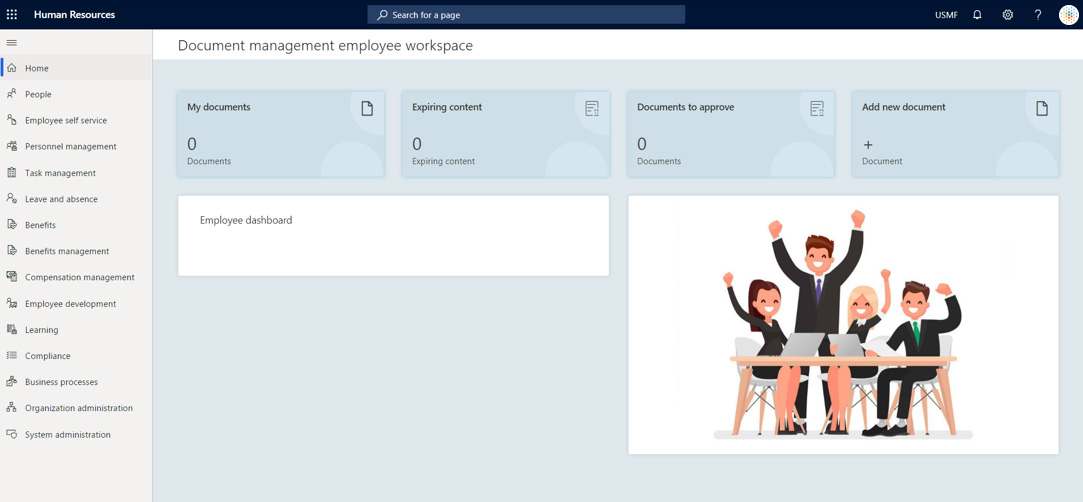Select Compensation management in sidebar
1083x502 pixels.
coord(77,277)
